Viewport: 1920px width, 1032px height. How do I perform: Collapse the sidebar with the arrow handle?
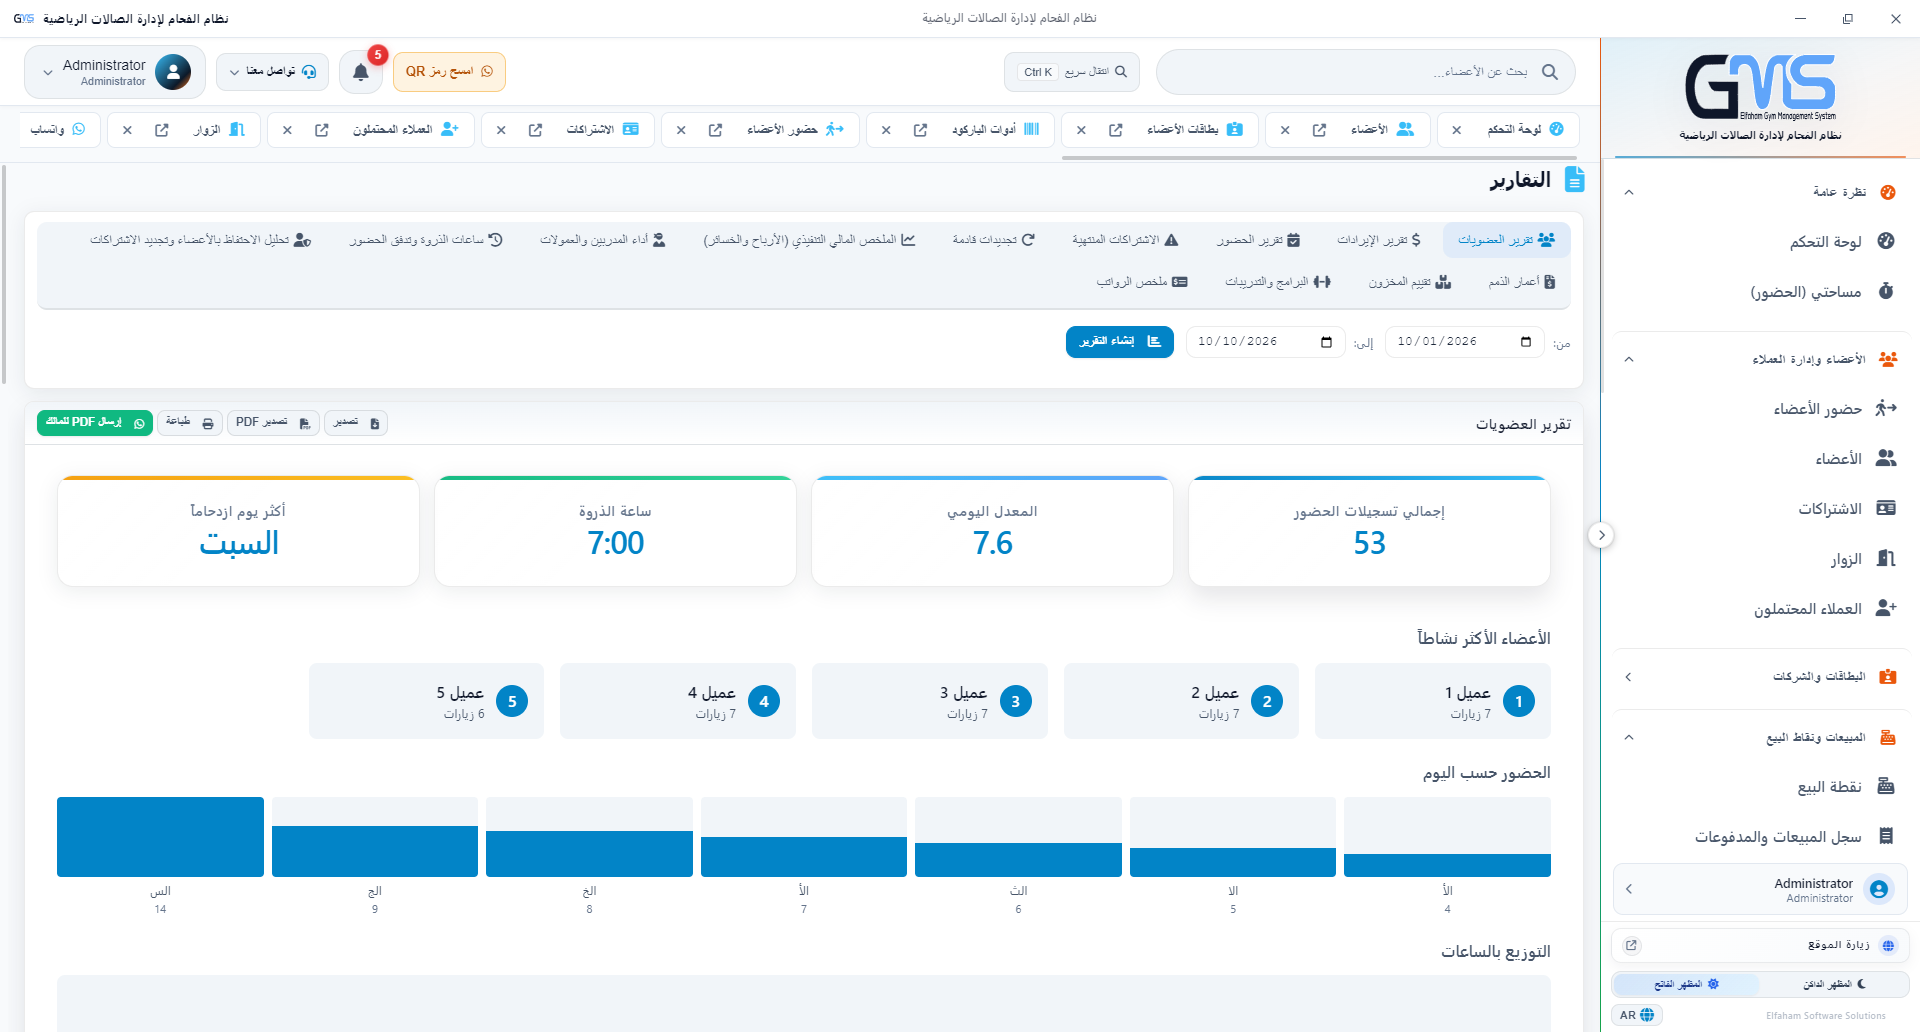coord(1601,535)
